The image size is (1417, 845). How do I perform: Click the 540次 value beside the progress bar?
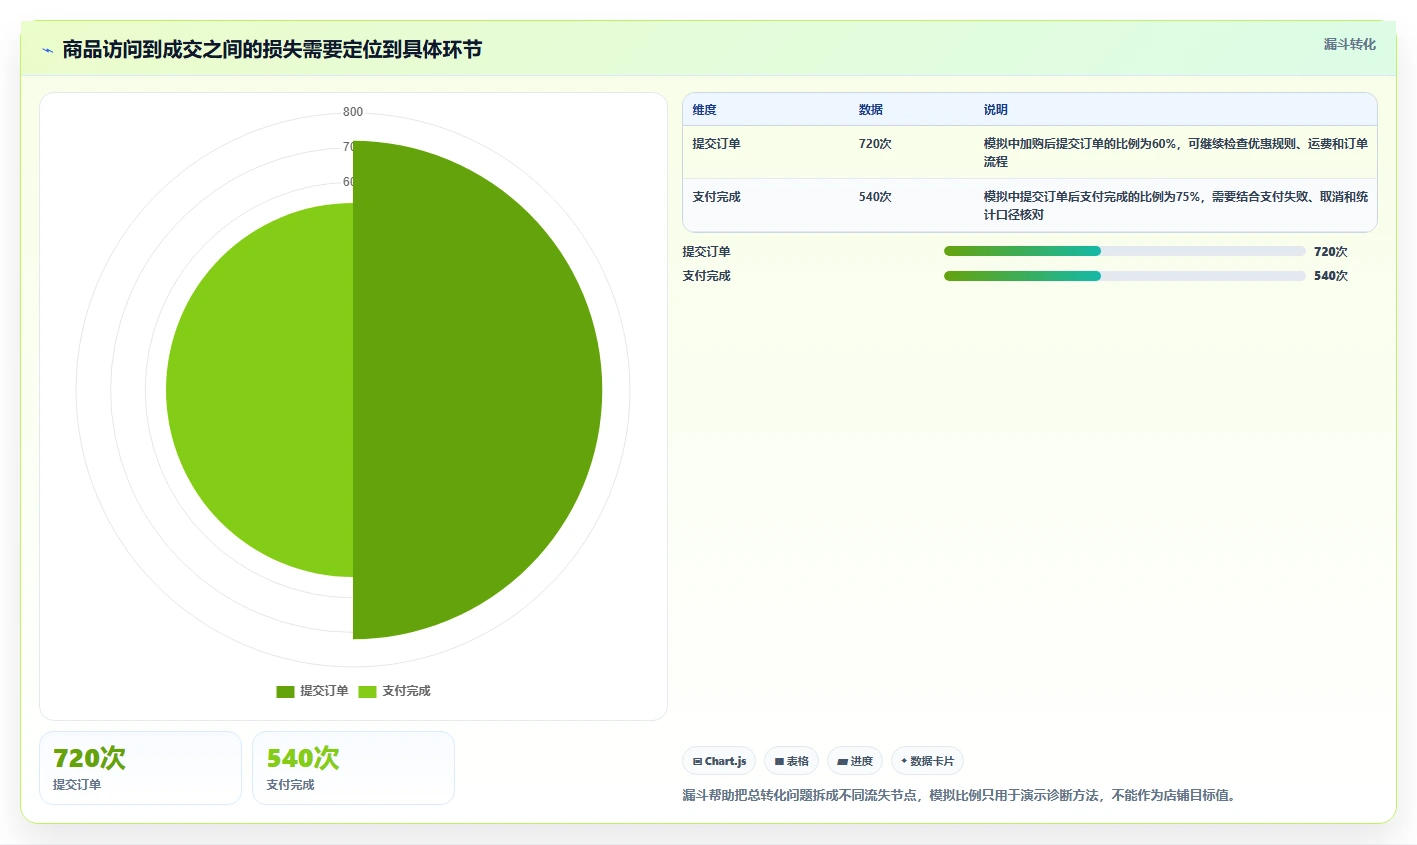click(x=1330, y=276)
